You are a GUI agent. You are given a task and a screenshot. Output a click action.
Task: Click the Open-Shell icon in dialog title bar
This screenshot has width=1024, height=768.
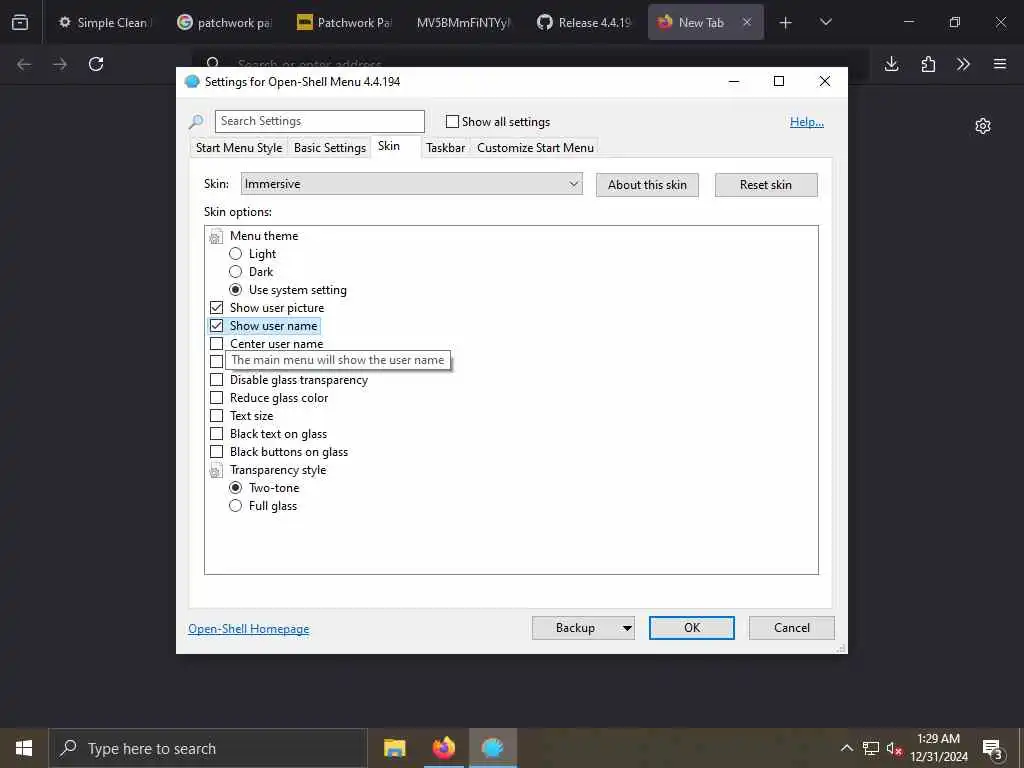click(192, 82)
